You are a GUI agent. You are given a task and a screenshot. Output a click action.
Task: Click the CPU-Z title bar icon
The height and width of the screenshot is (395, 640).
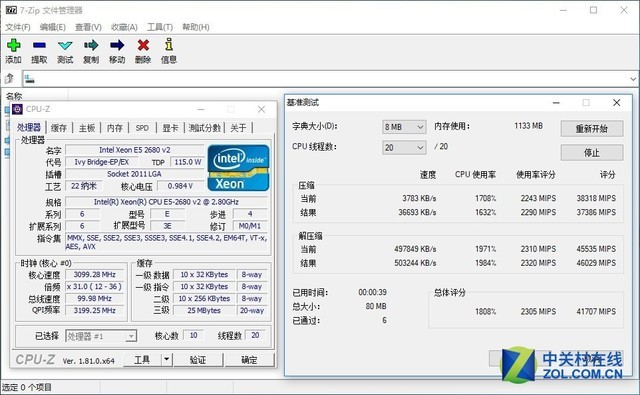17,109
